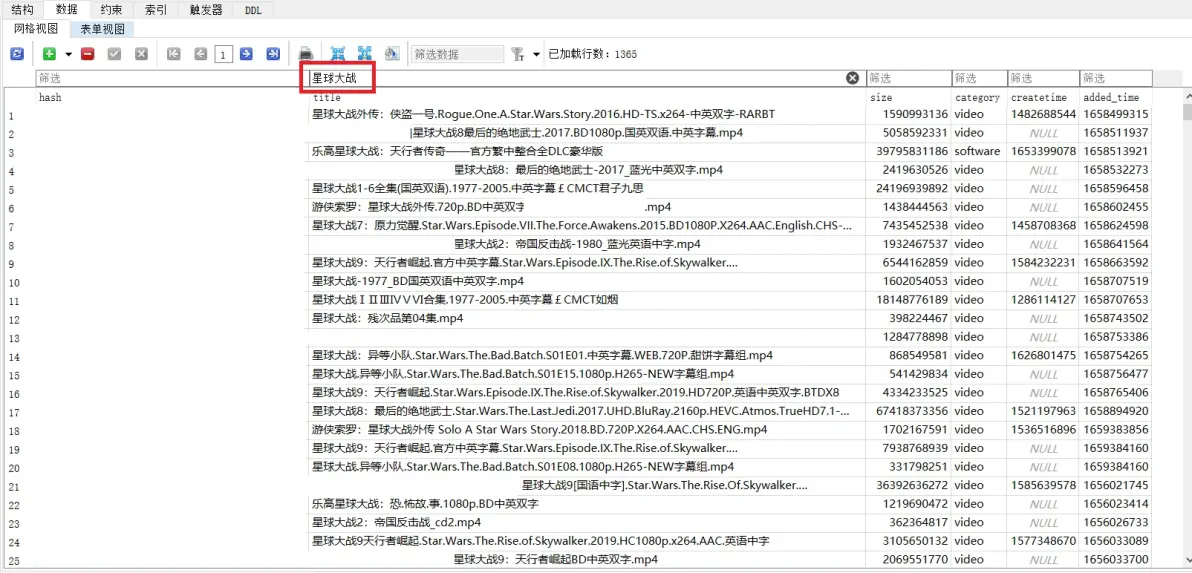Image resolution: width=1192 pixels, height=573 pixels.
Task: Click the 筛选数据 filter input field
Action: click(458, 54)
